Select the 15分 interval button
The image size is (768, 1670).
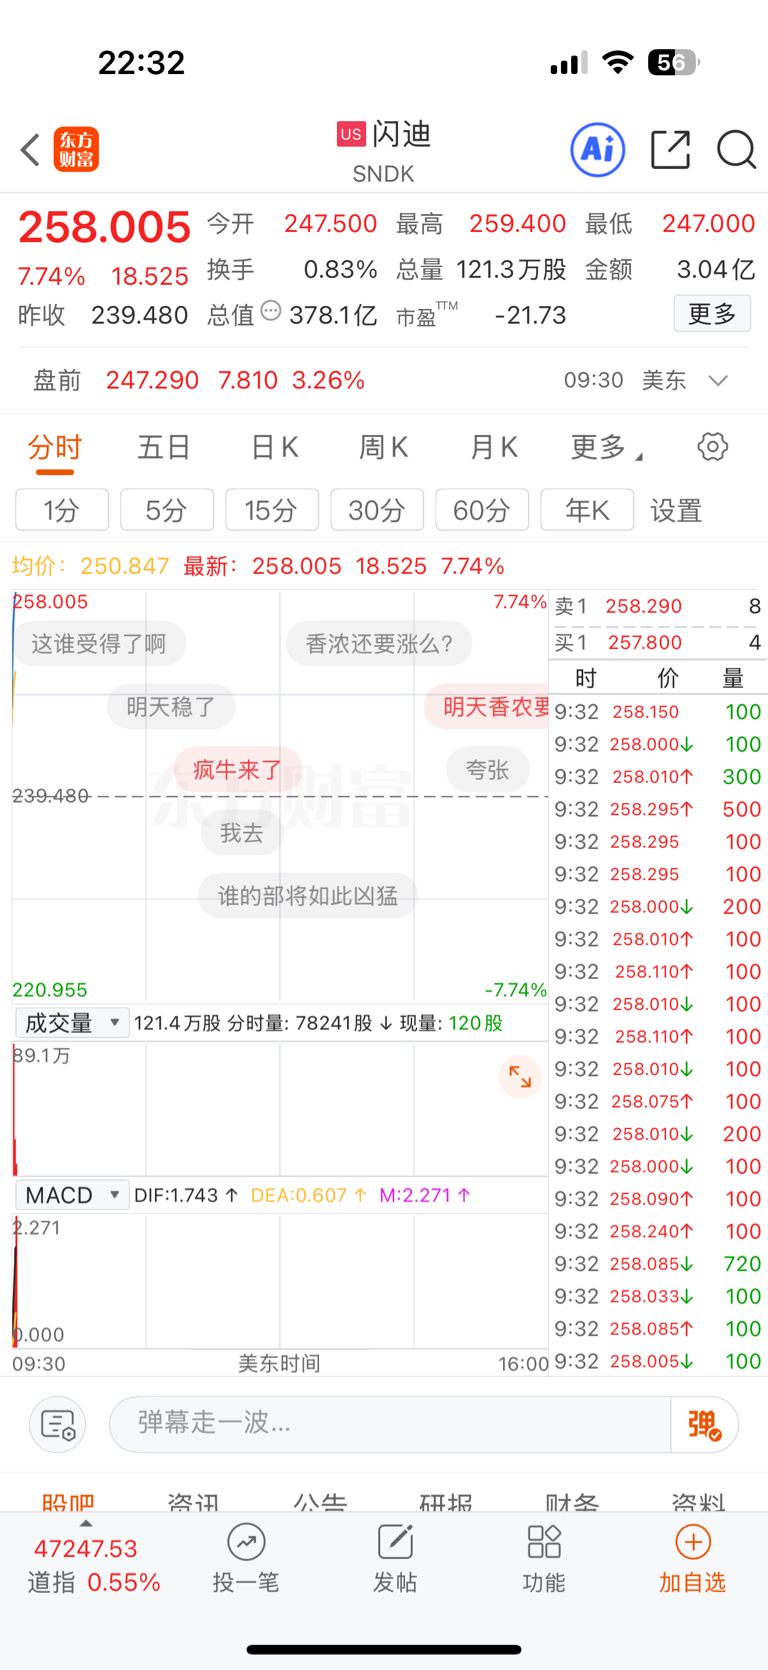(x=272, y=510)
